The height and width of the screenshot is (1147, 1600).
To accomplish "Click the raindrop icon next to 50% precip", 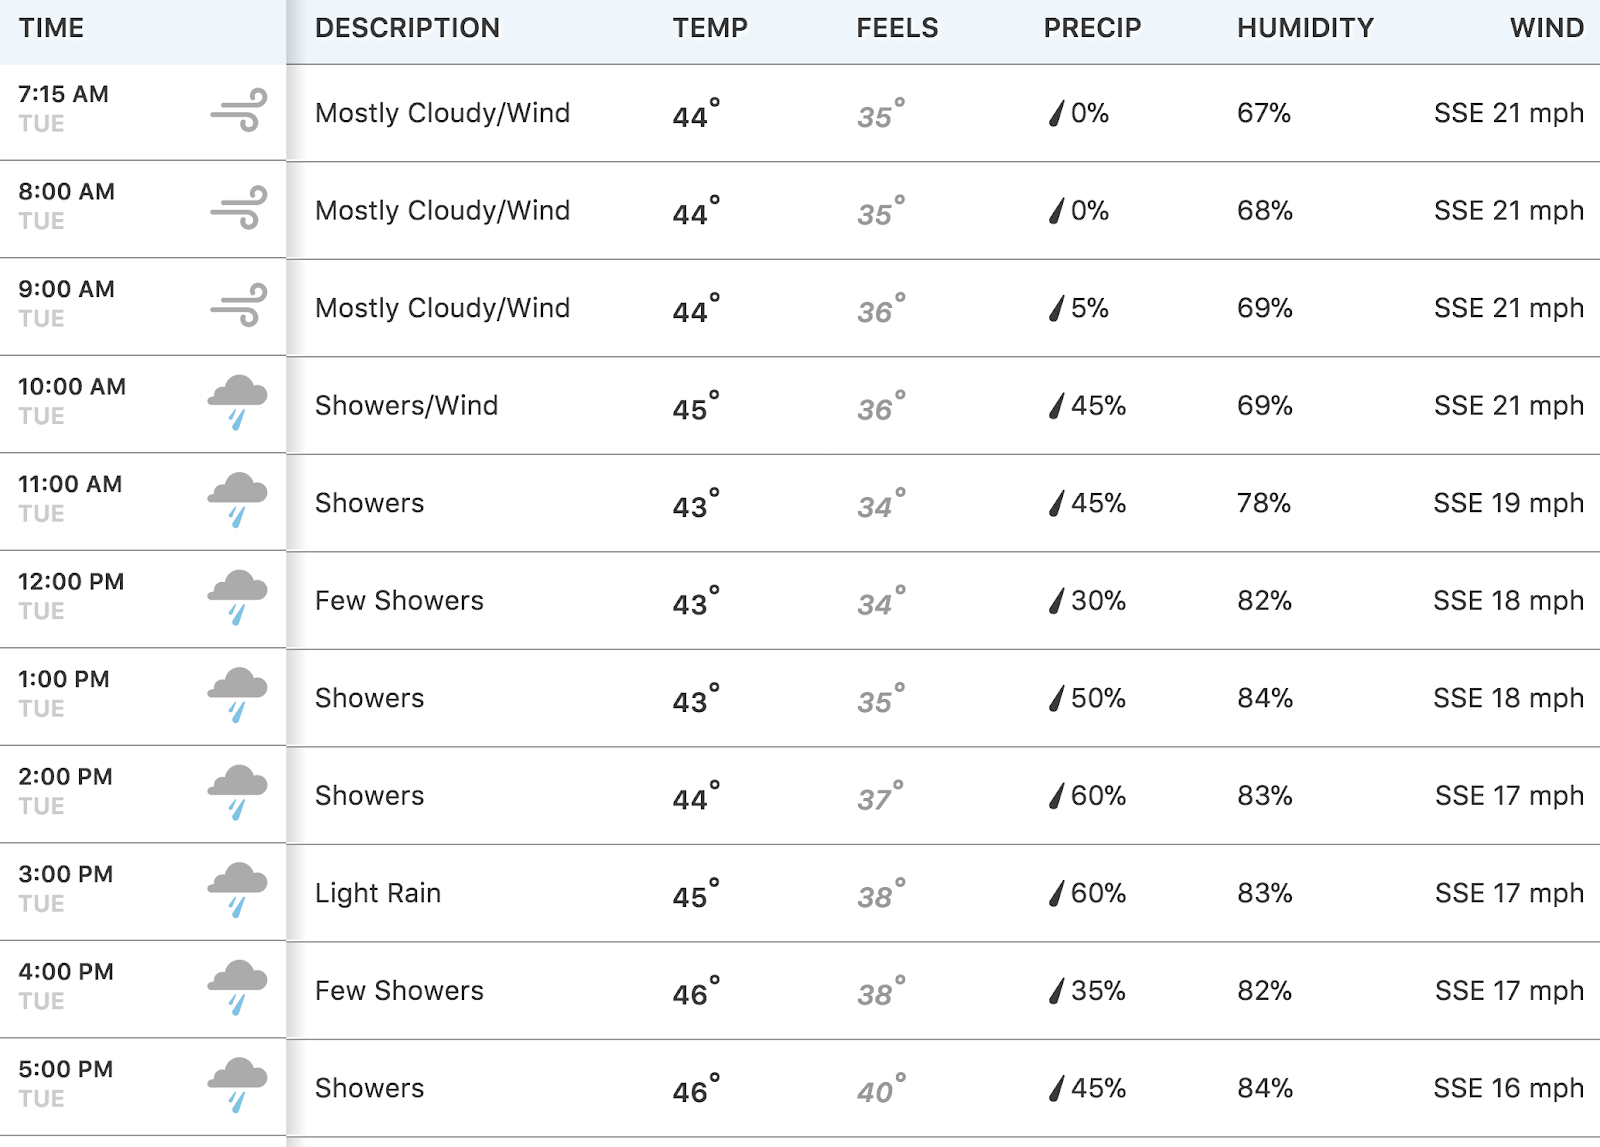I will pos(1056,698).
